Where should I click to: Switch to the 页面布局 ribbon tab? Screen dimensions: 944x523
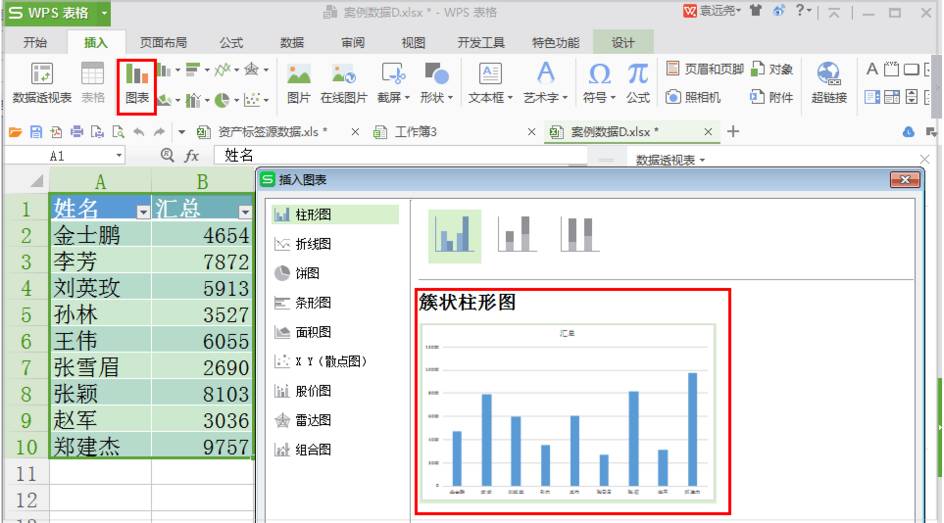point(163,43)
